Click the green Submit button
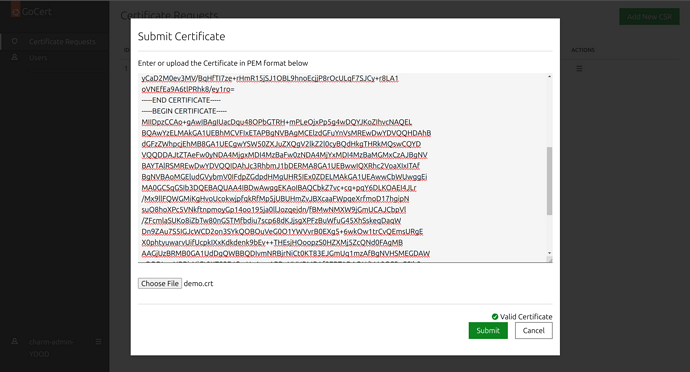690x372 pixels. coord(488,331)
